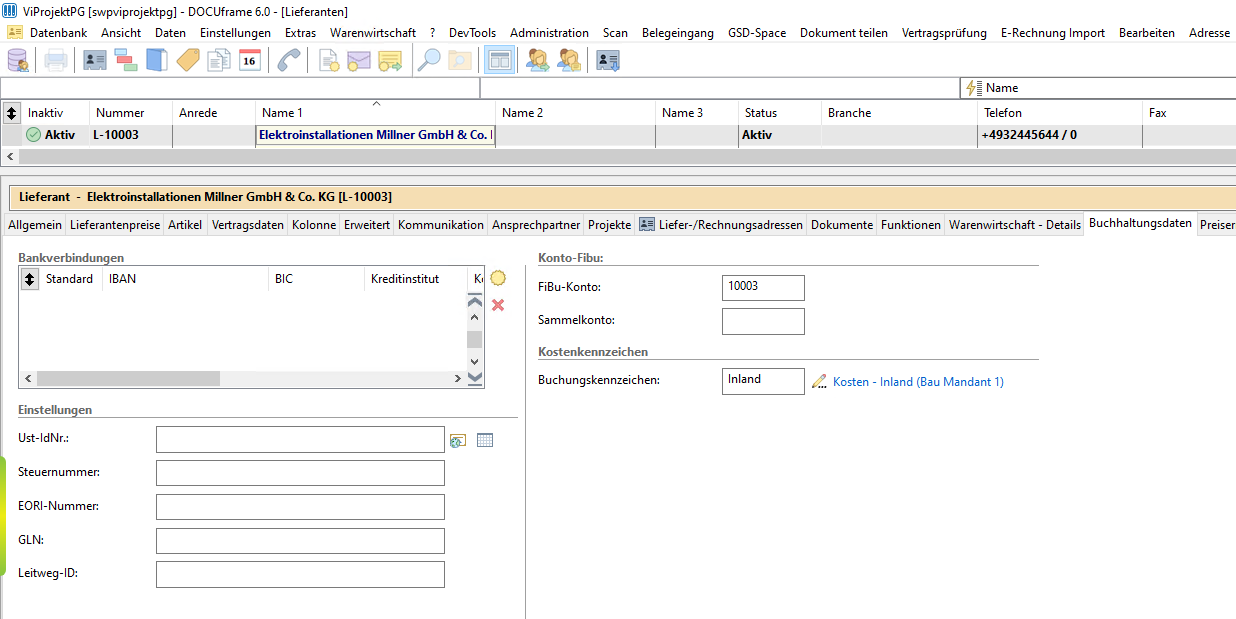This screenshot has width=1236, height=619.
Task: Open the DevTools menu
Action: [472, 33]
